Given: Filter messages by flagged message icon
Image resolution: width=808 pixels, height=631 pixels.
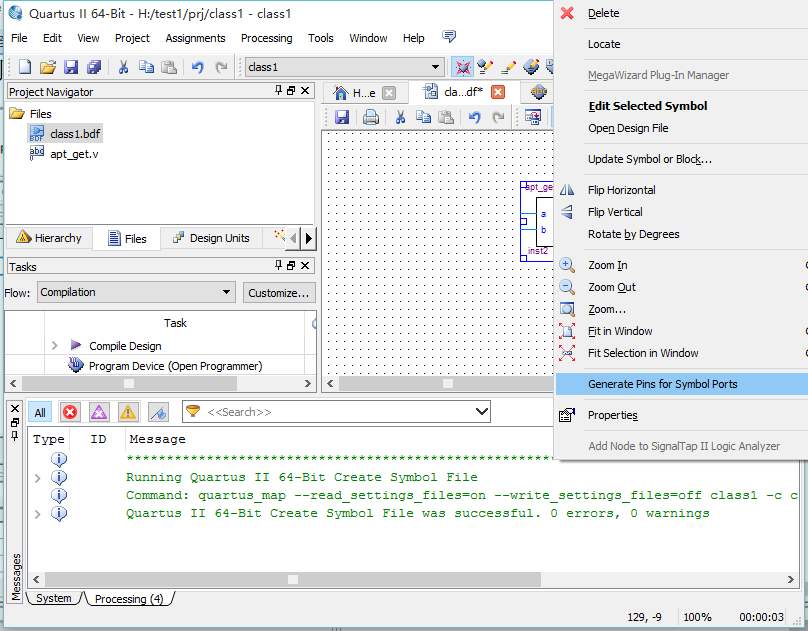Looking at the screenshot, I should pos(158,412).
